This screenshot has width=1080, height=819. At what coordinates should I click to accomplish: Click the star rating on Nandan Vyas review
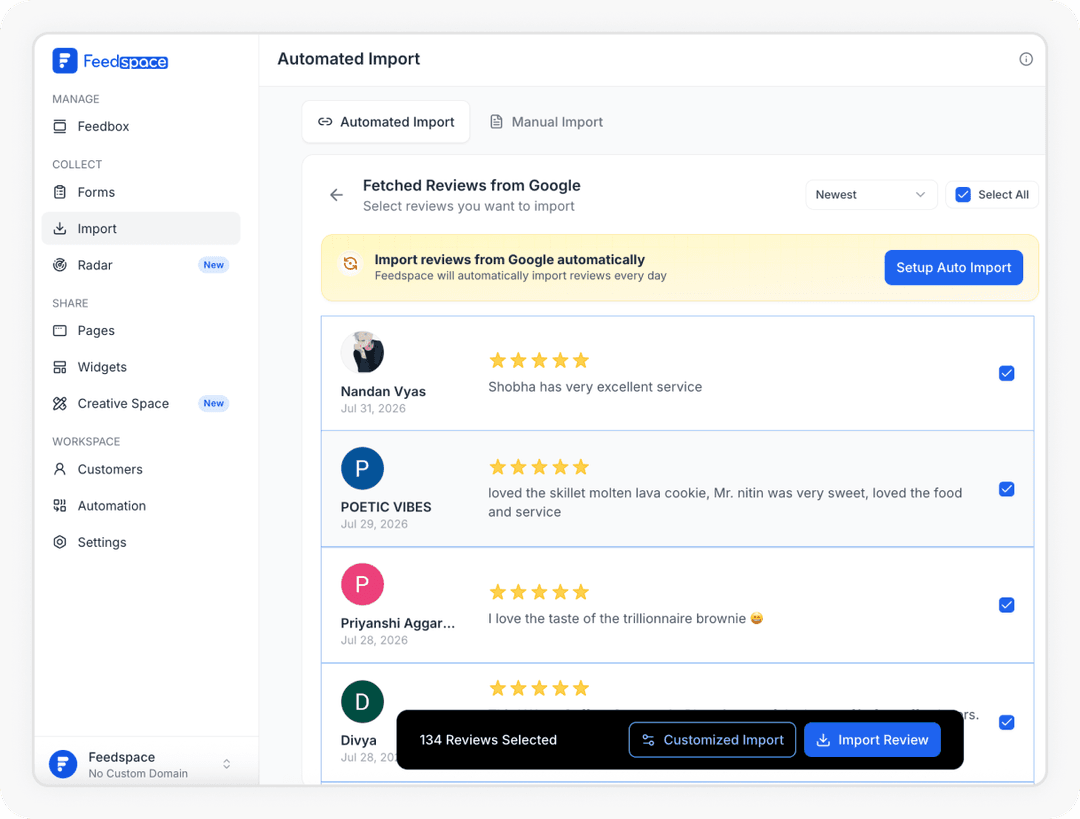(539, 360)
